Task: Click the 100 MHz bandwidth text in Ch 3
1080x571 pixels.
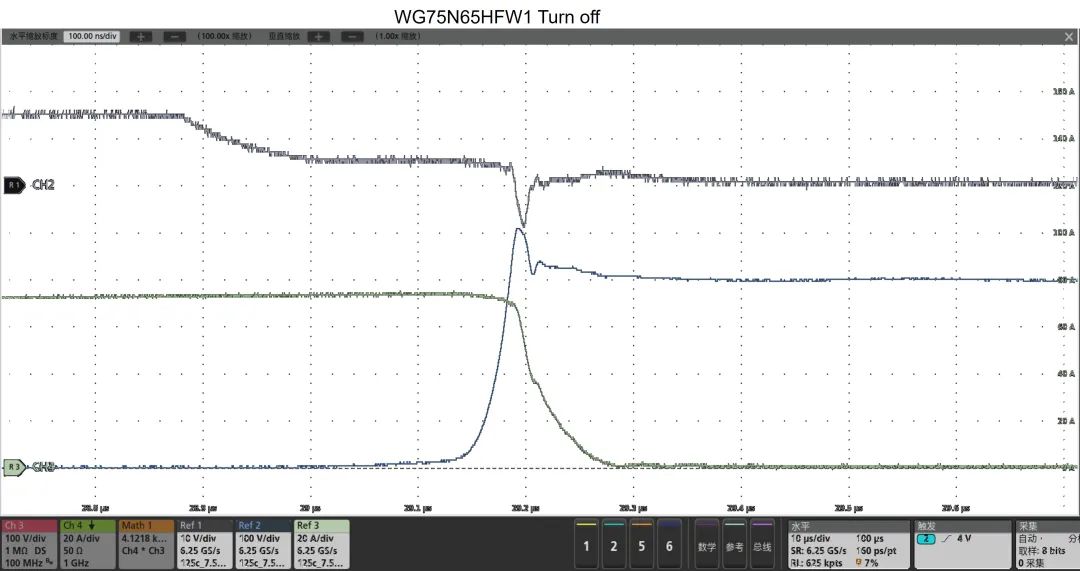Action: (25, 563)
